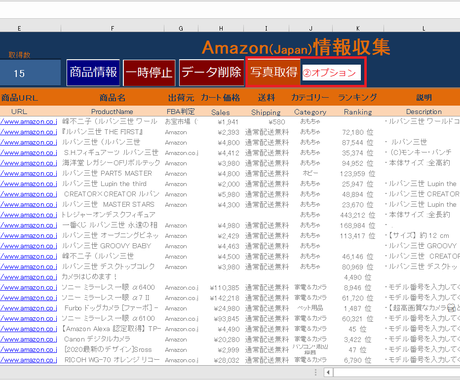Select column K header
The height and width of the screenshot is (380, 460).
358,29
